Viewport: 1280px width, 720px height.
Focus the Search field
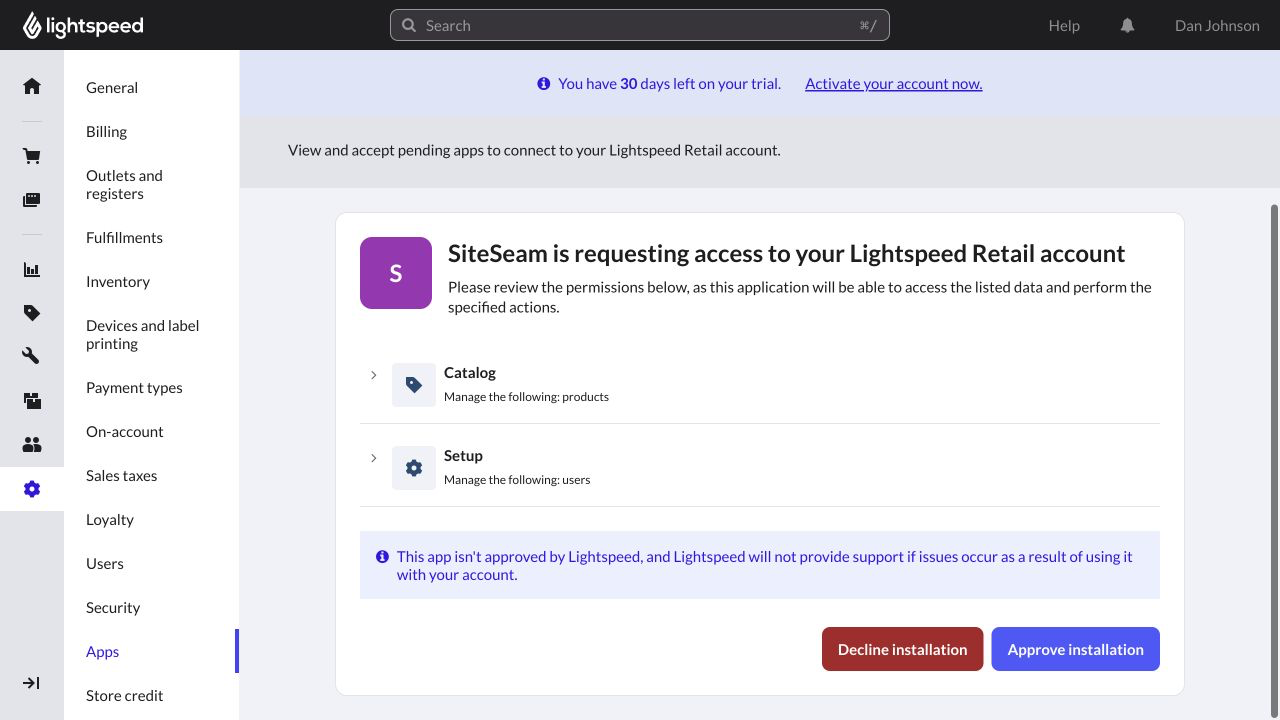click(x=640, y=25)
